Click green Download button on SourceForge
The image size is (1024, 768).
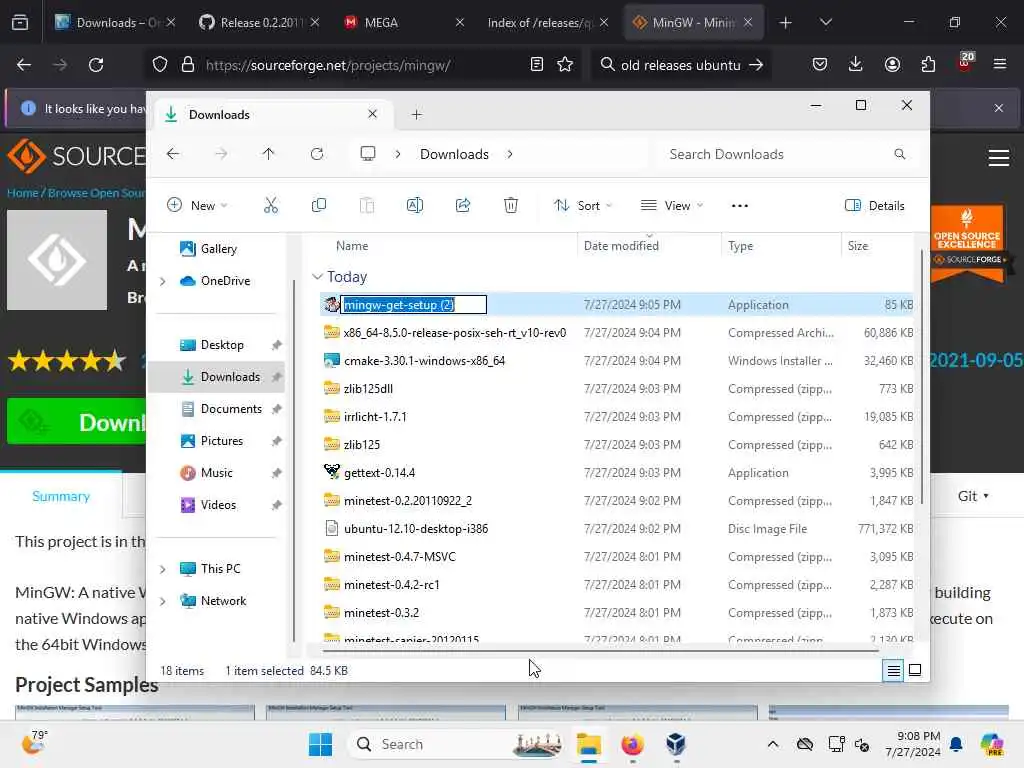(x=76, y=422)
